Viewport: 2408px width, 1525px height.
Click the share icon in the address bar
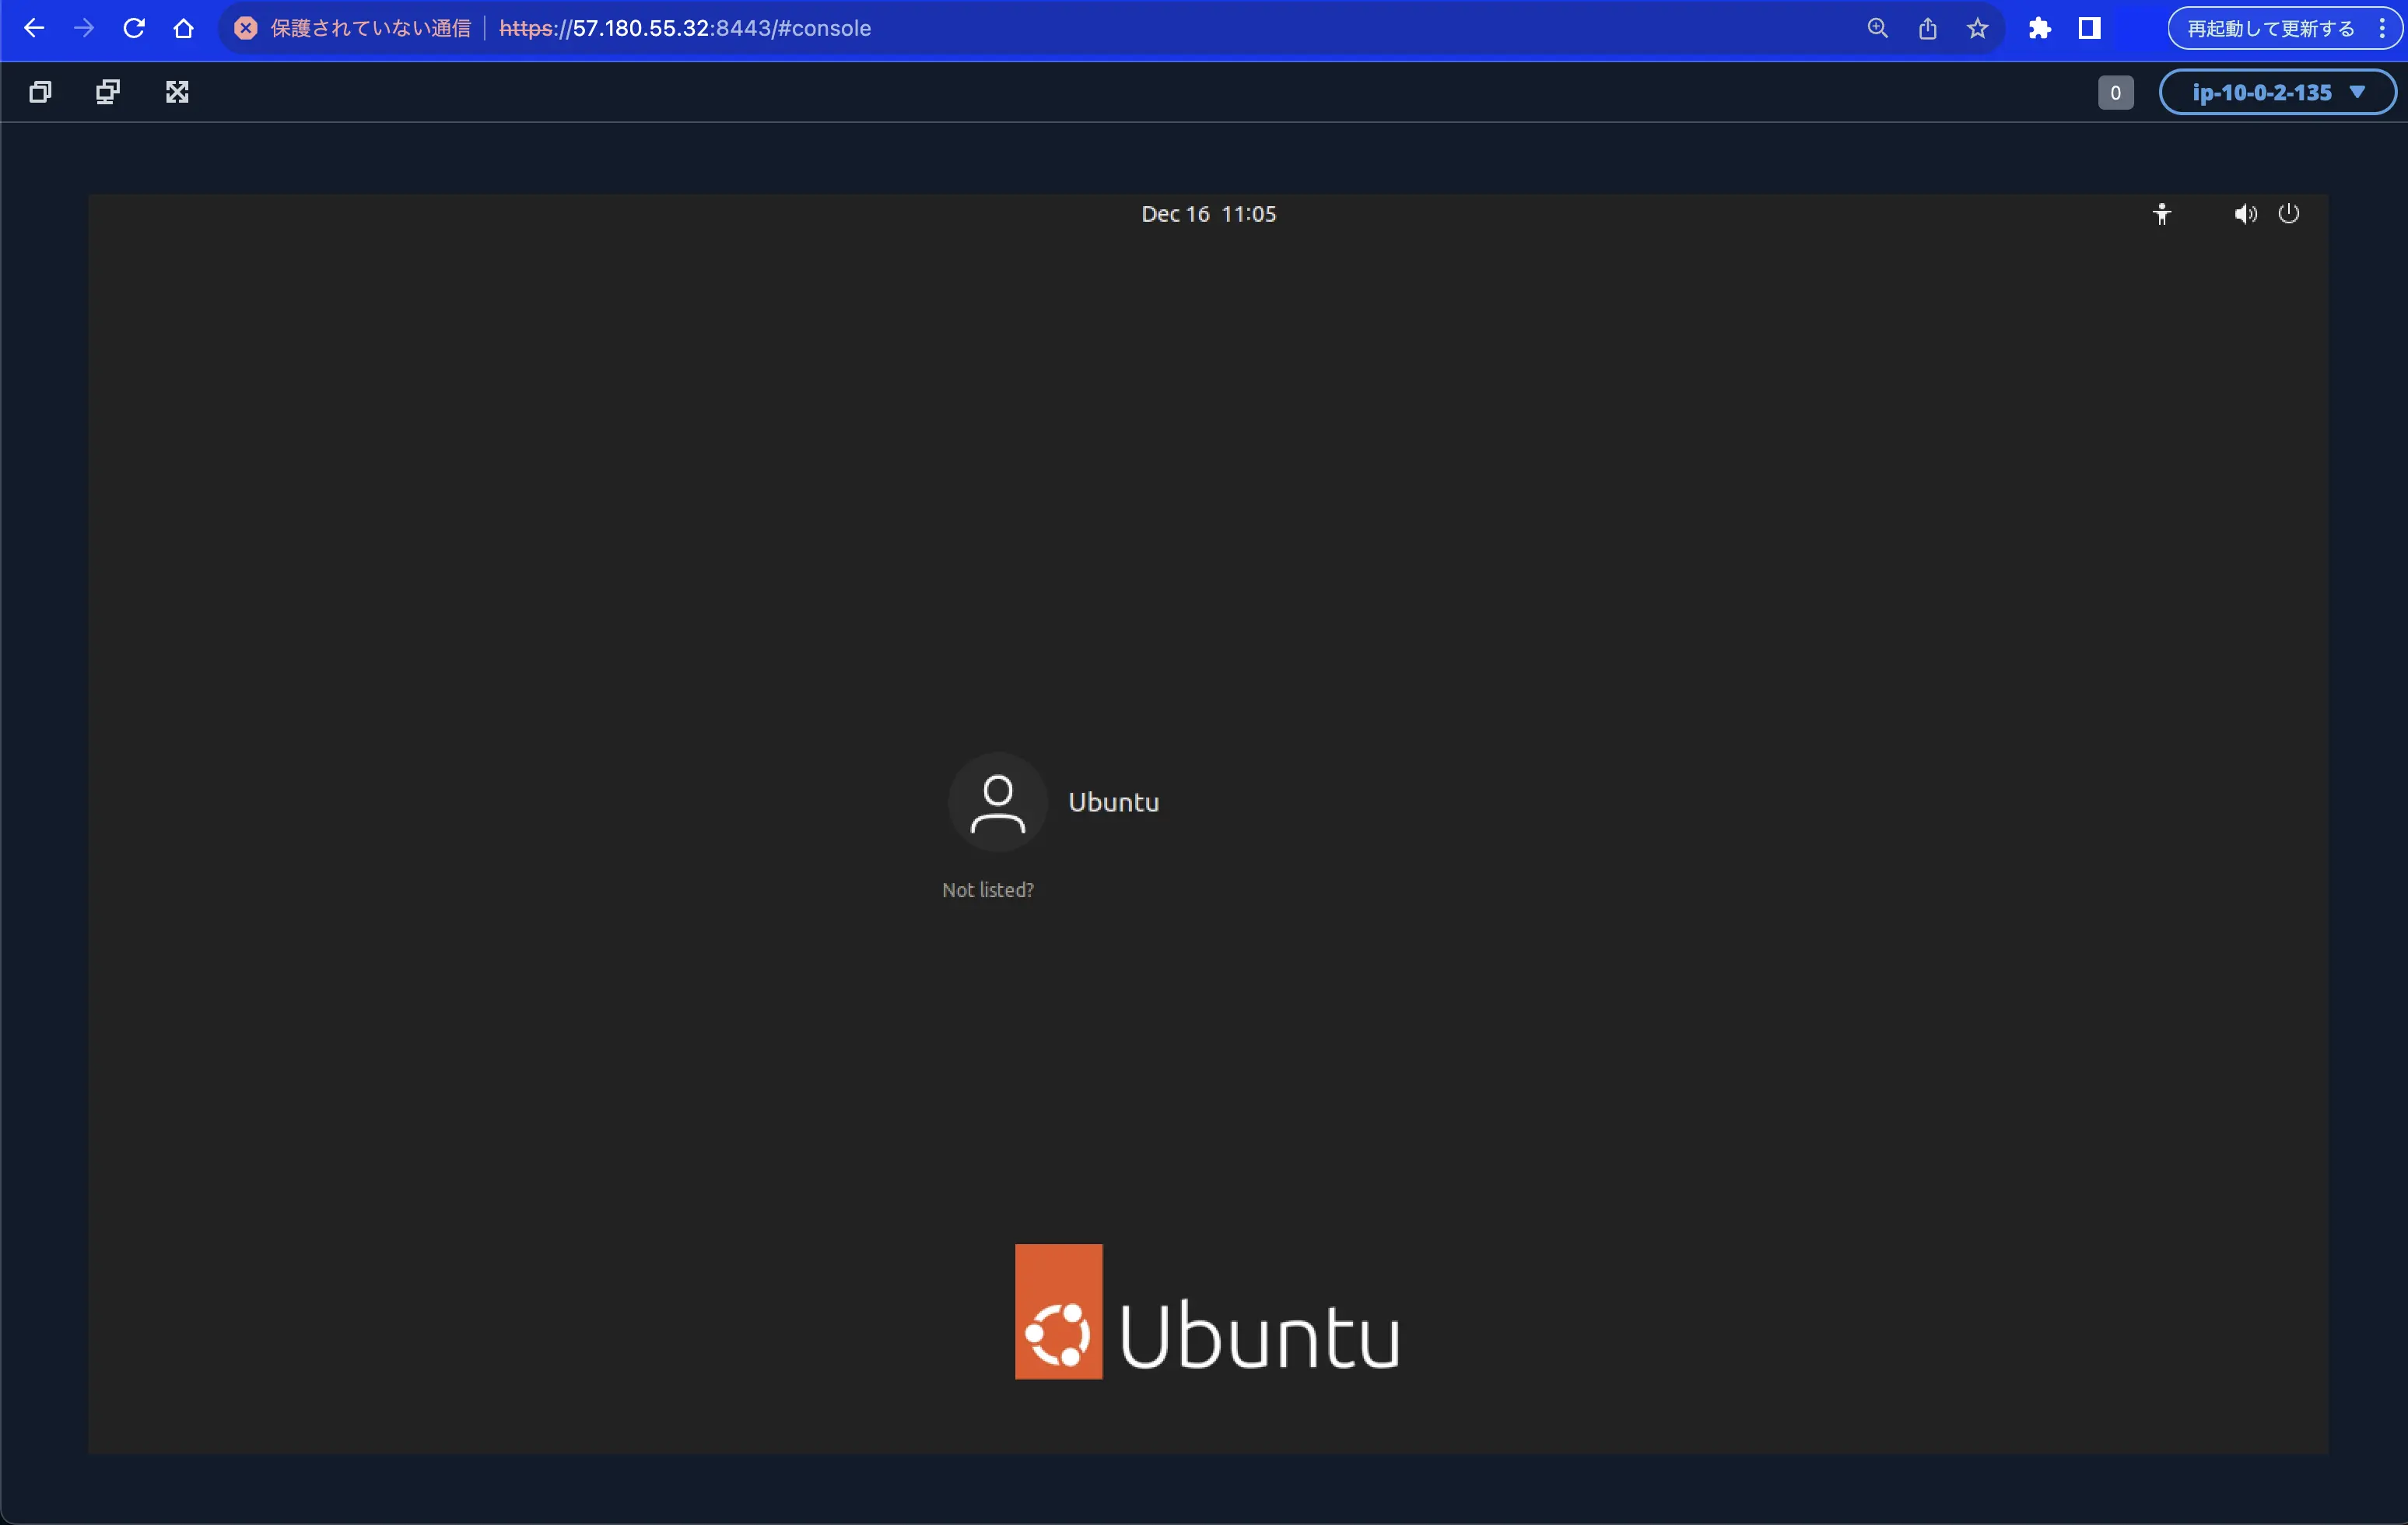click(1928, 28)
